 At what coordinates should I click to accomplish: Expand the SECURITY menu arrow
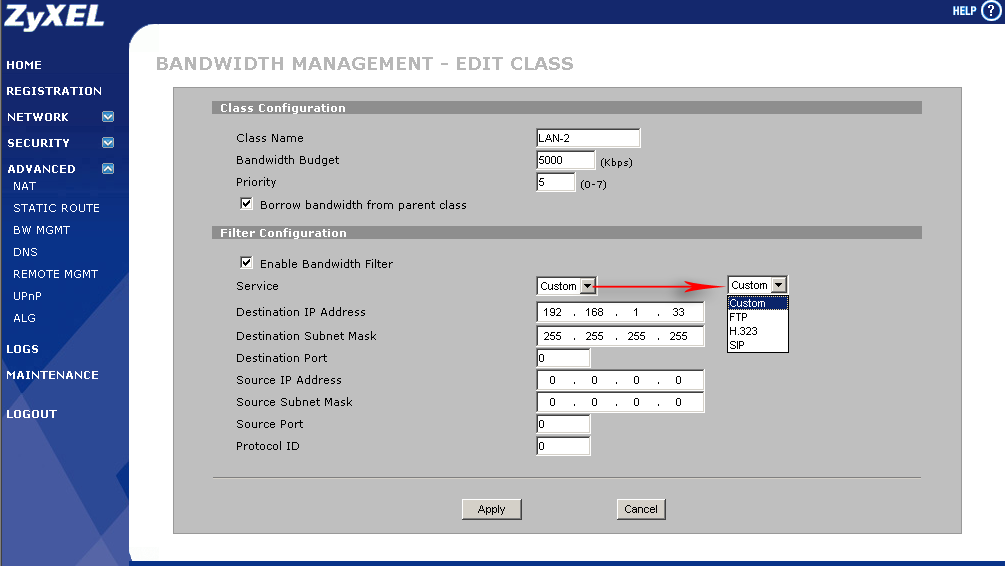[108, 142]
